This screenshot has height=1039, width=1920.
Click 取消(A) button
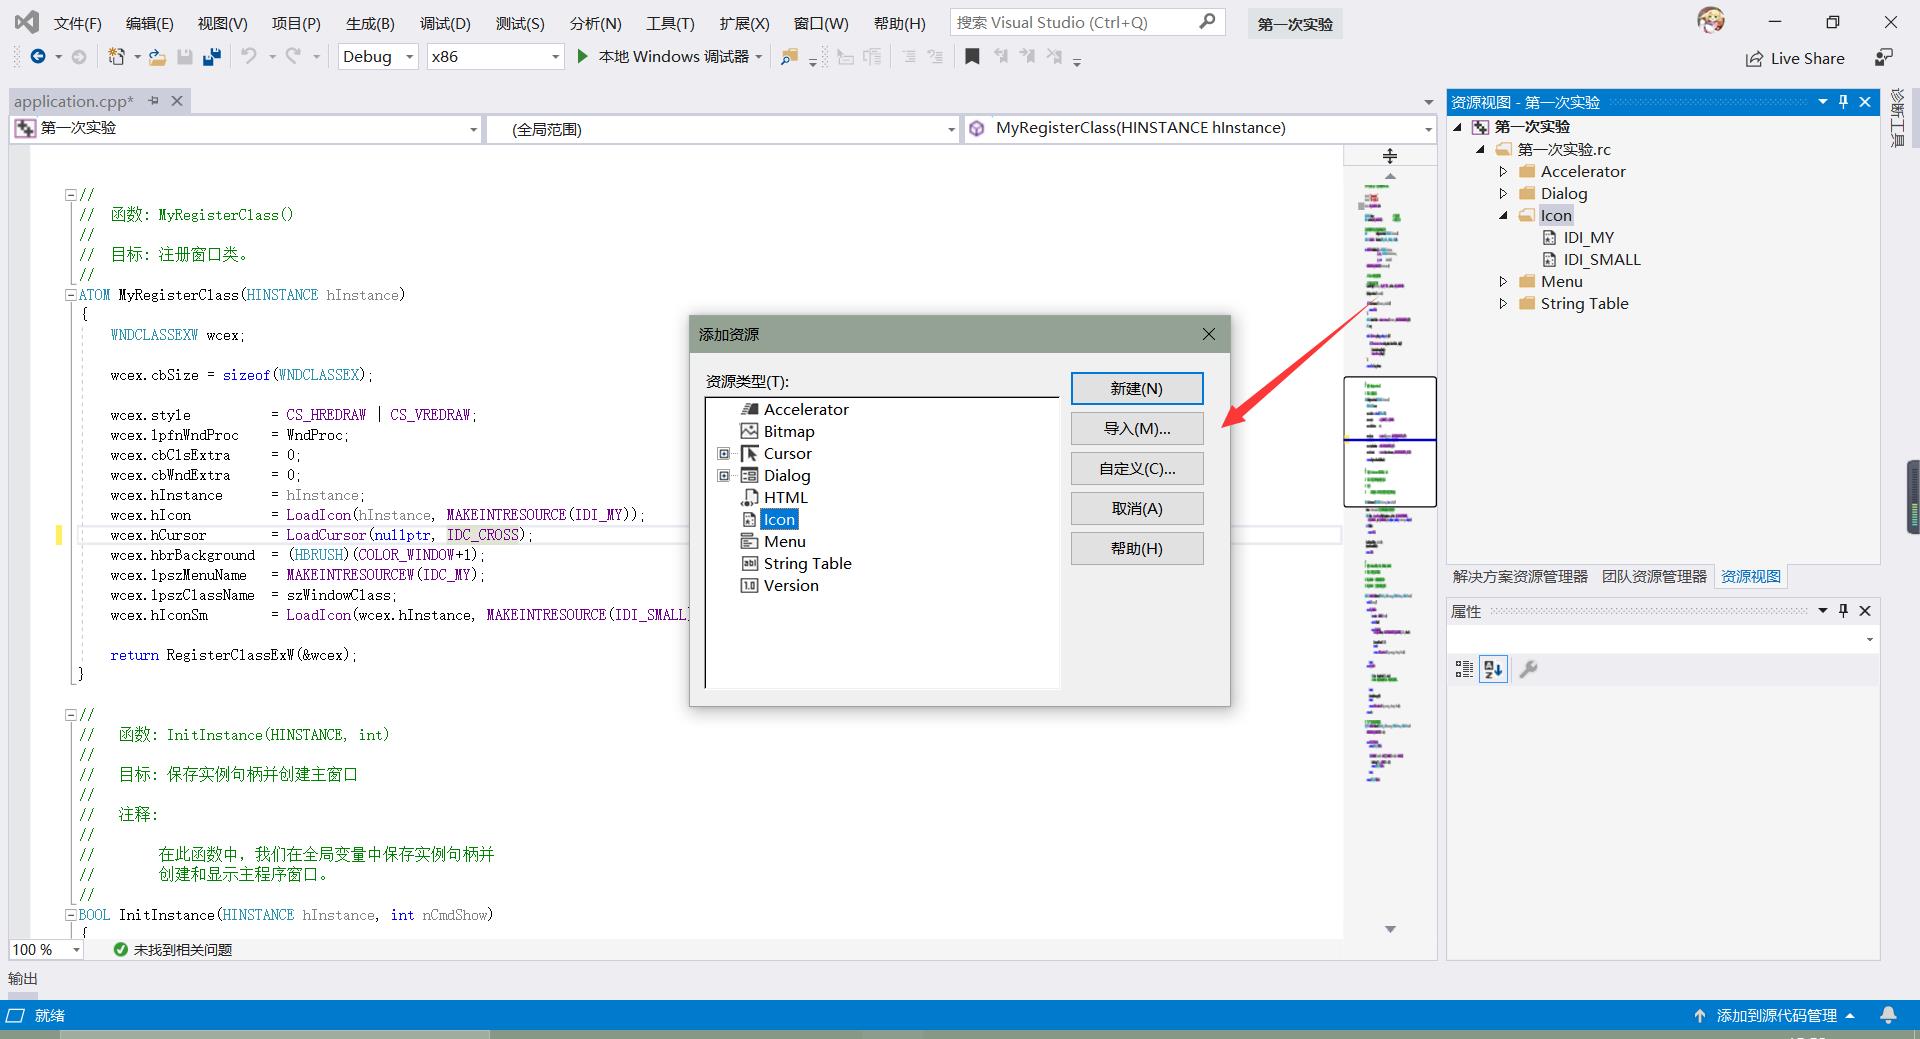(1137, 509)
